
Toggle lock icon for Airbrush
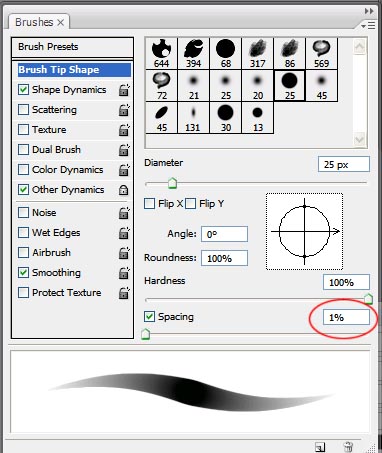coord(124,253)
